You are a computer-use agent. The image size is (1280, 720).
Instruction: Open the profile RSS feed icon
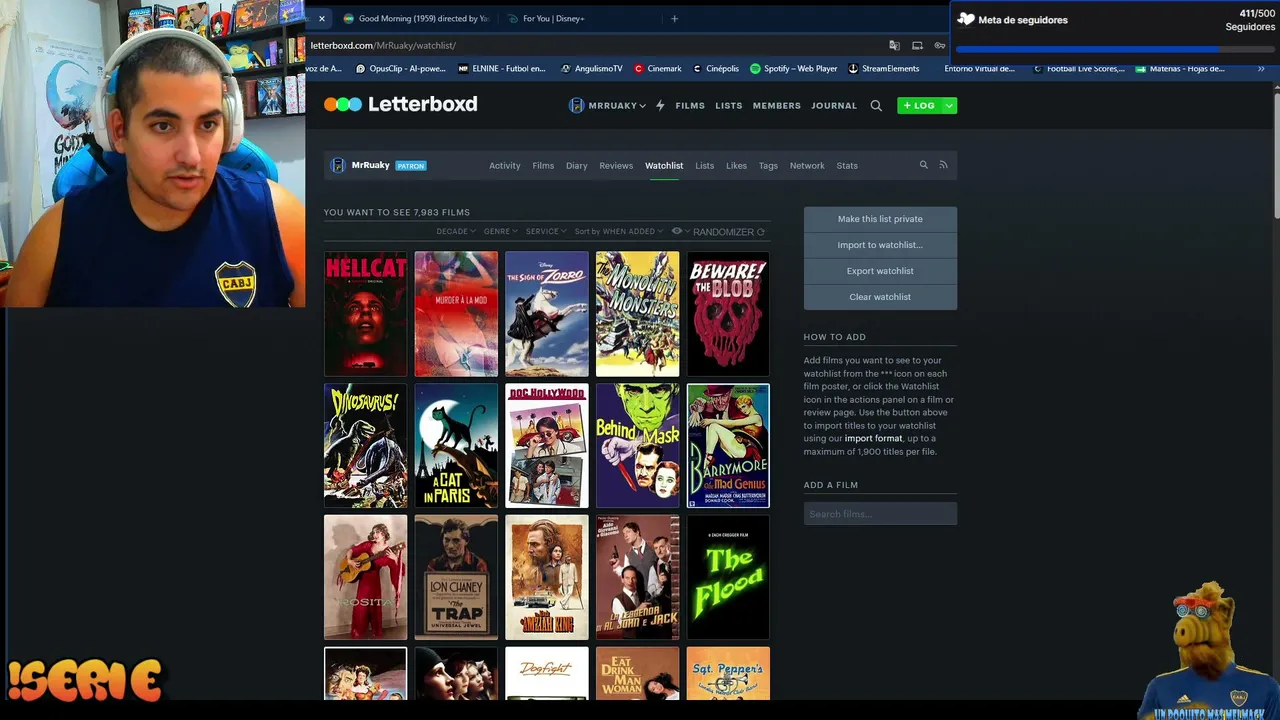point(943,165)
